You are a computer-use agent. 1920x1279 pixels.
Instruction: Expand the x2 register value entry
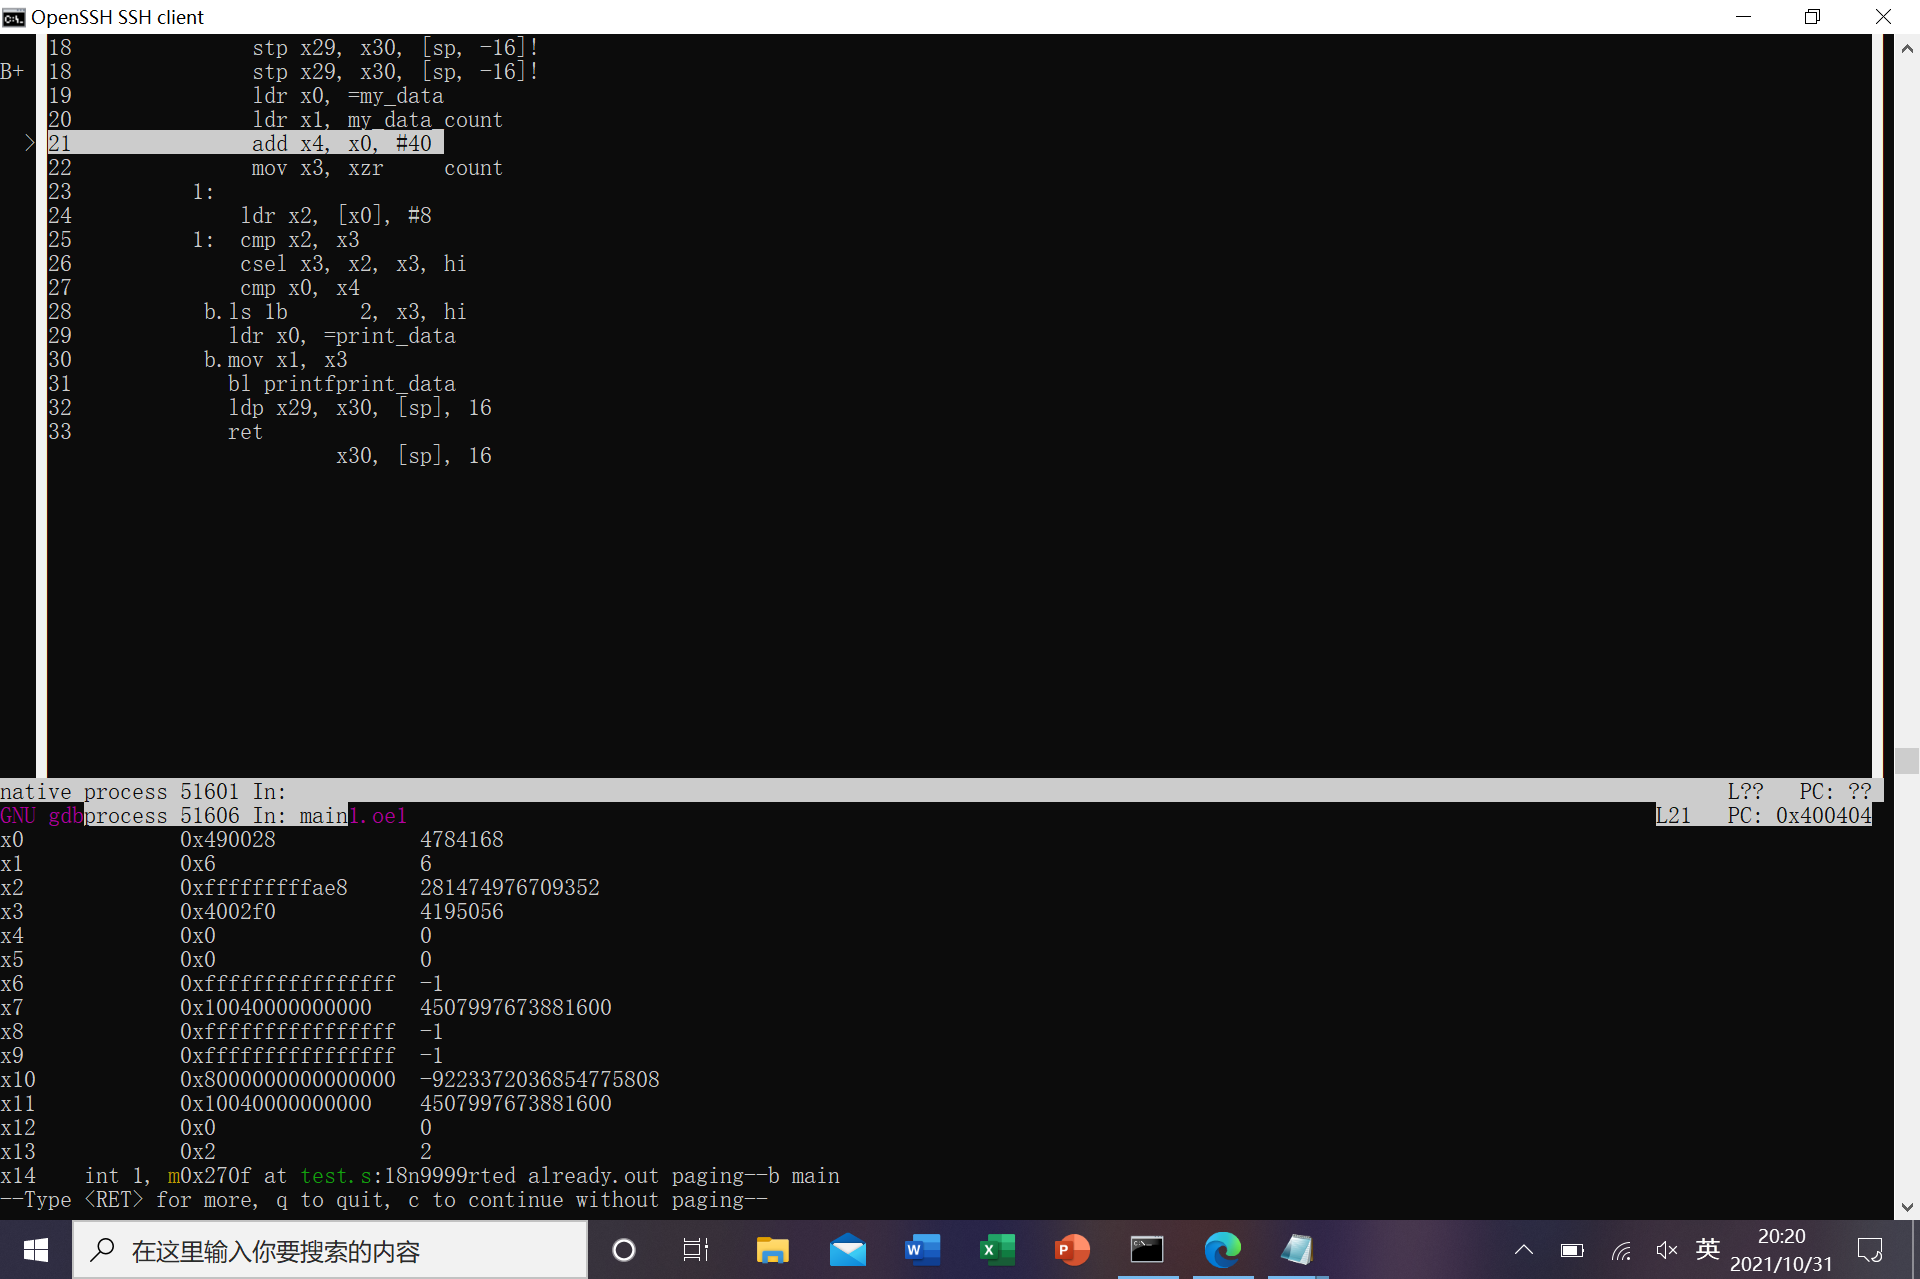[11, 886]
